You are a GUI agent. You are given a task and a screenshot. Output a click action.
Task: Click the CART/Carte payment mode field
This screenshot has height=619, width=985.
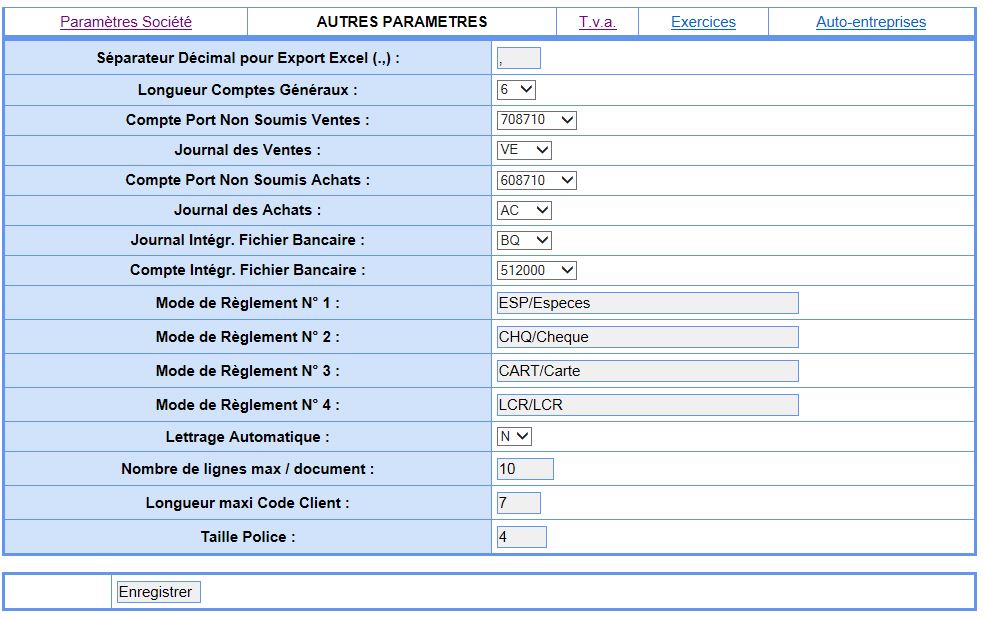(647, 371)
